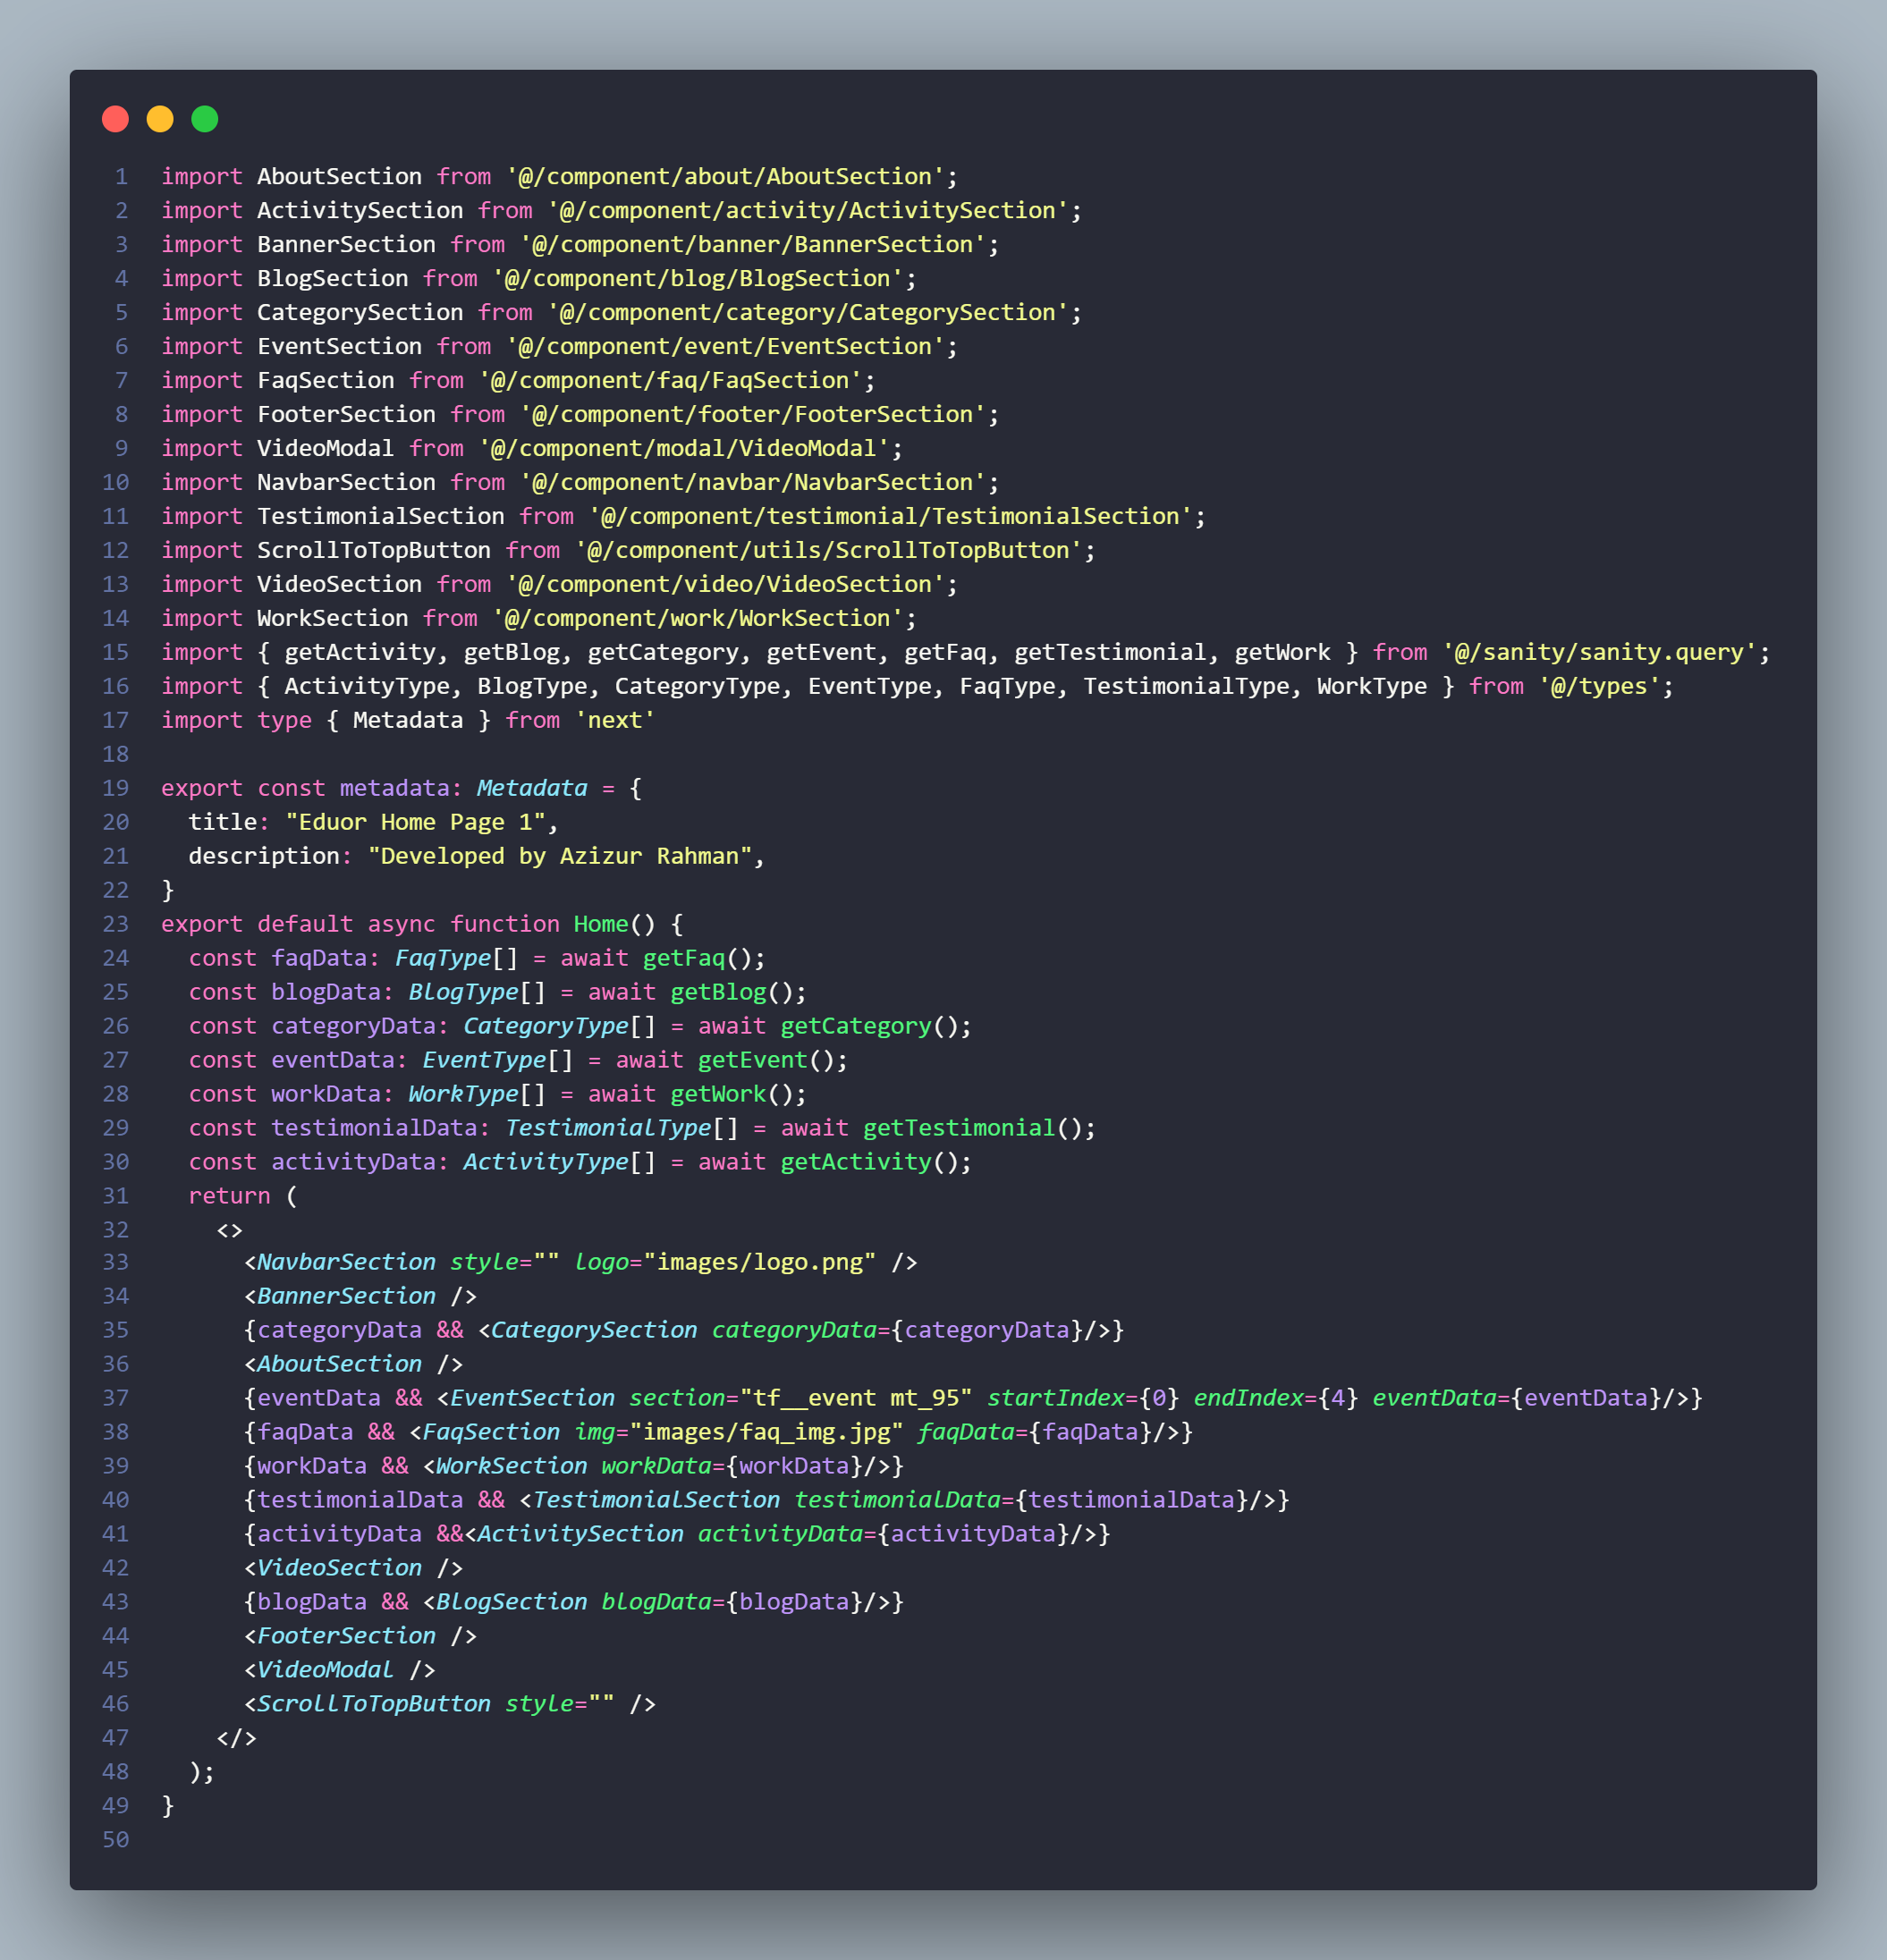Click line number 1 in gutter
The height and width of the screenshot is (1960, 1887).
[121, 177]
